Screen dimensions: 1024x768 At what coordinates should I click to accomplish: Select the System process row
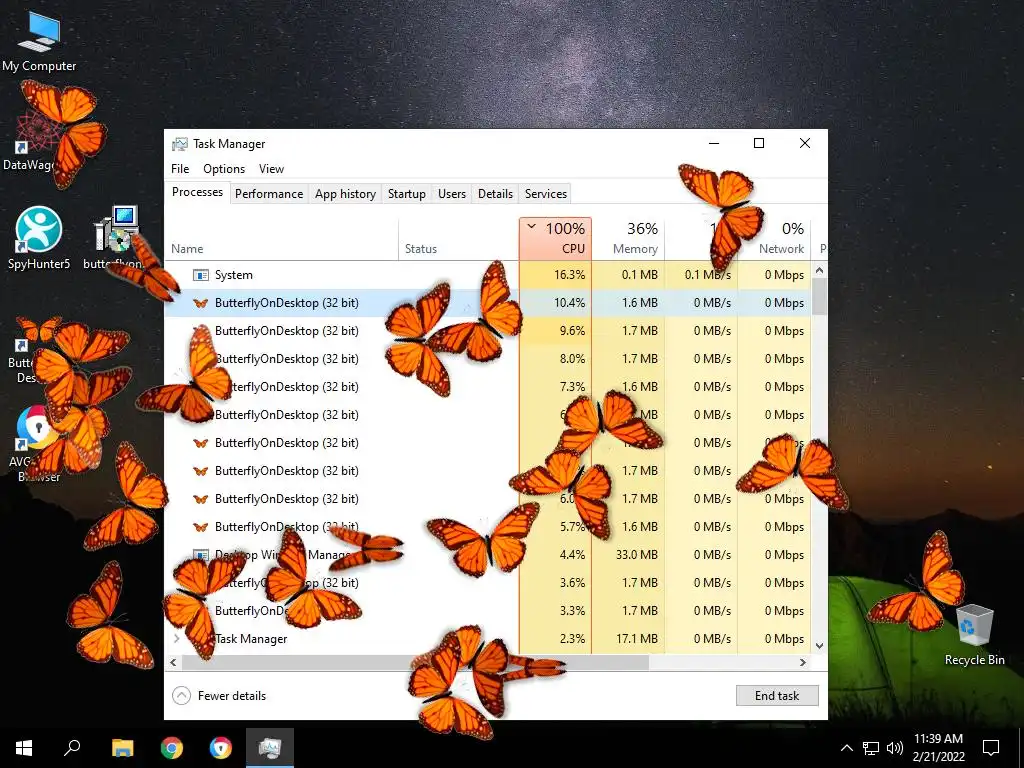pos(488,275)
